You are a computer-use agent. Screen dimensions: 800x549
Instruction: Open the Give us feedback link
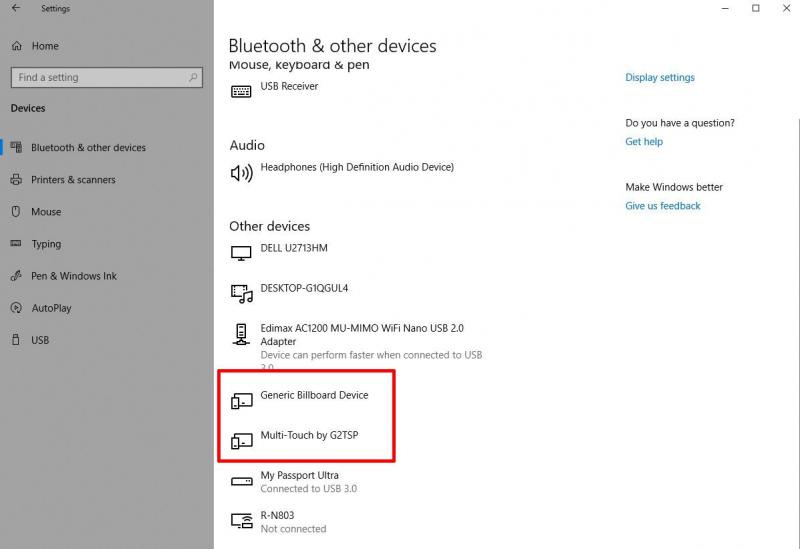(663, 206)
